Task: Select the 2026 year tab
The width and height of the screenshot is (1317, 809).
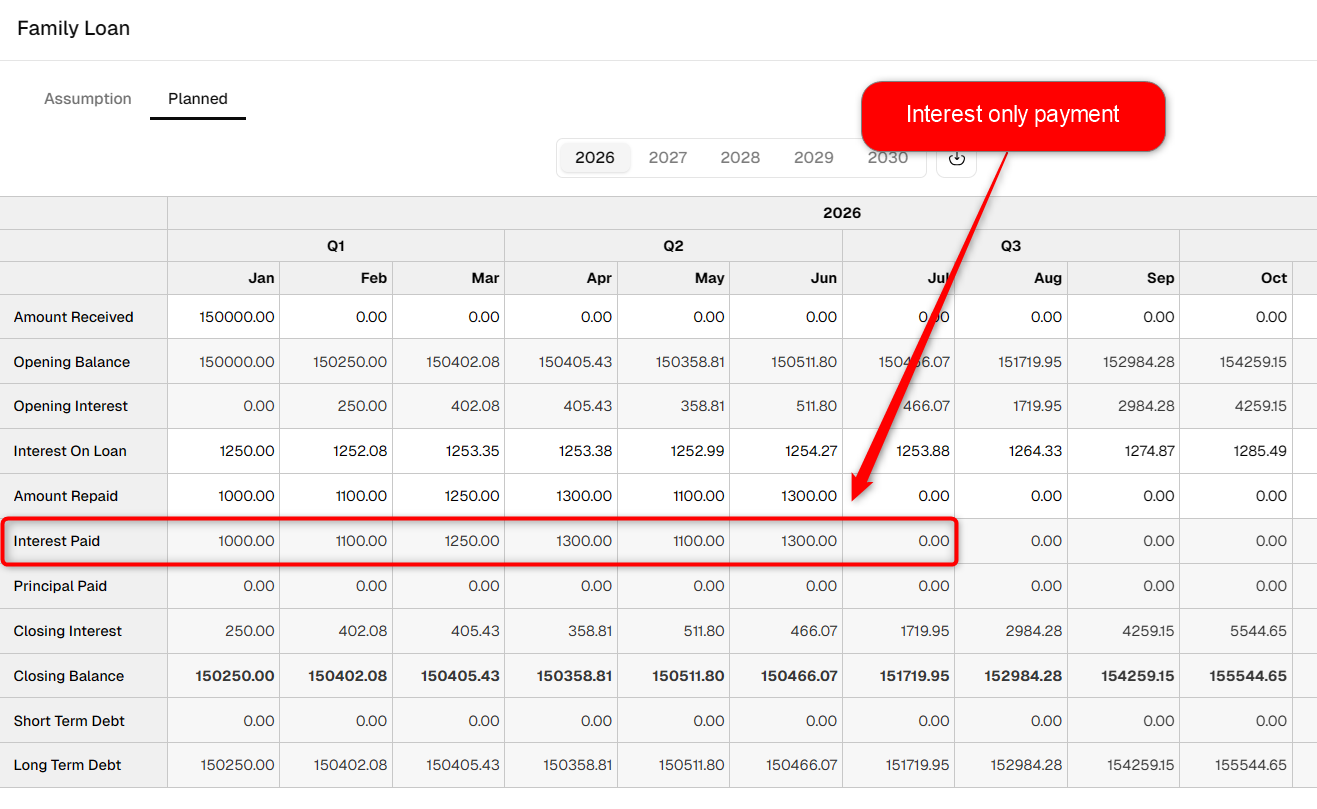Action: [595, 158]
